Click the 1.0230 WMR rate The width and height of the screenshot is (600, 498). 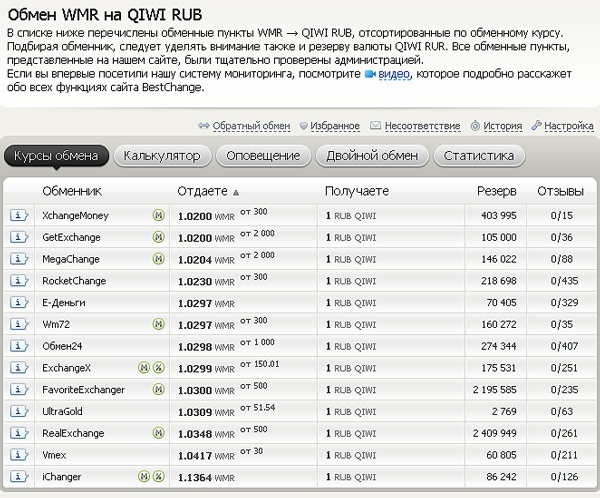tap(206, 282)
